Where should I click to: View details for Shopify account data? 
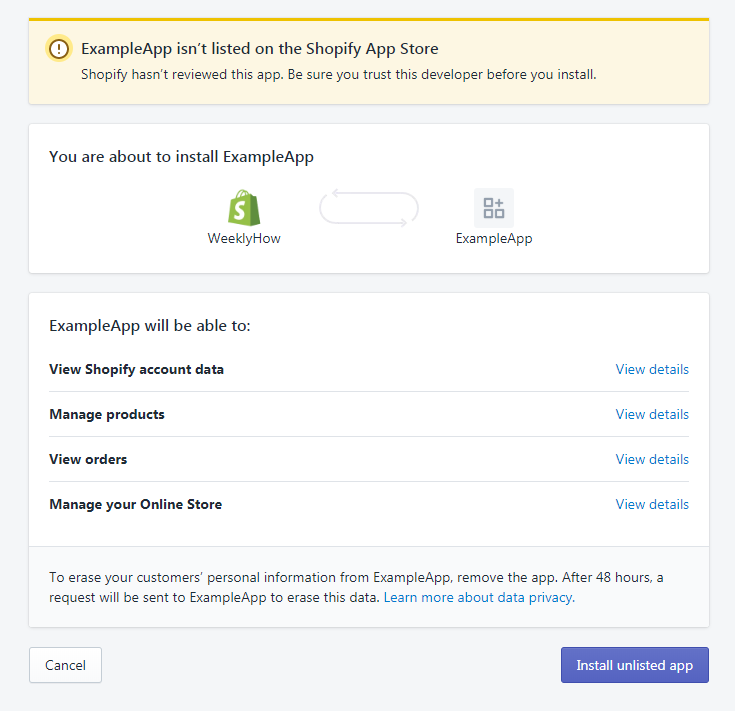[x=652, y=369]
